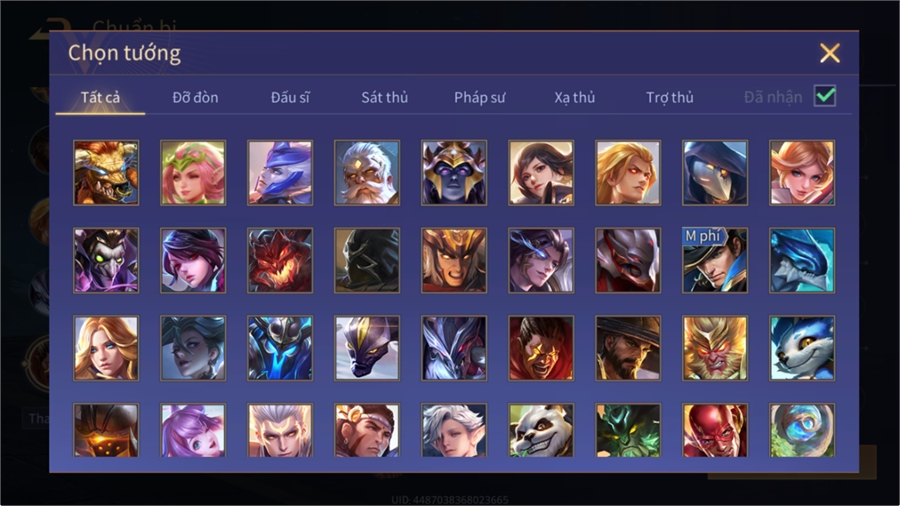900x506 pixels.
Task: Select the orange lion beast hero
Action: (x=106, y=173)
